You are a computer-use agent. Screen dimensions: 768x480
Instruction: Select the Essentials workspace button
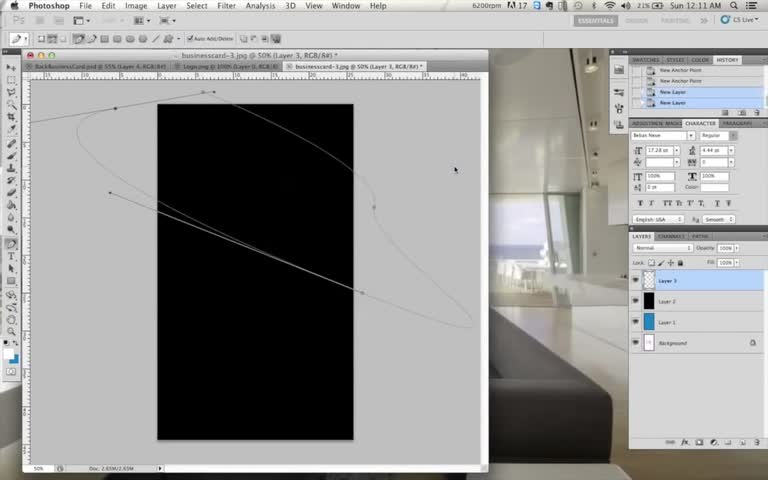596,21
